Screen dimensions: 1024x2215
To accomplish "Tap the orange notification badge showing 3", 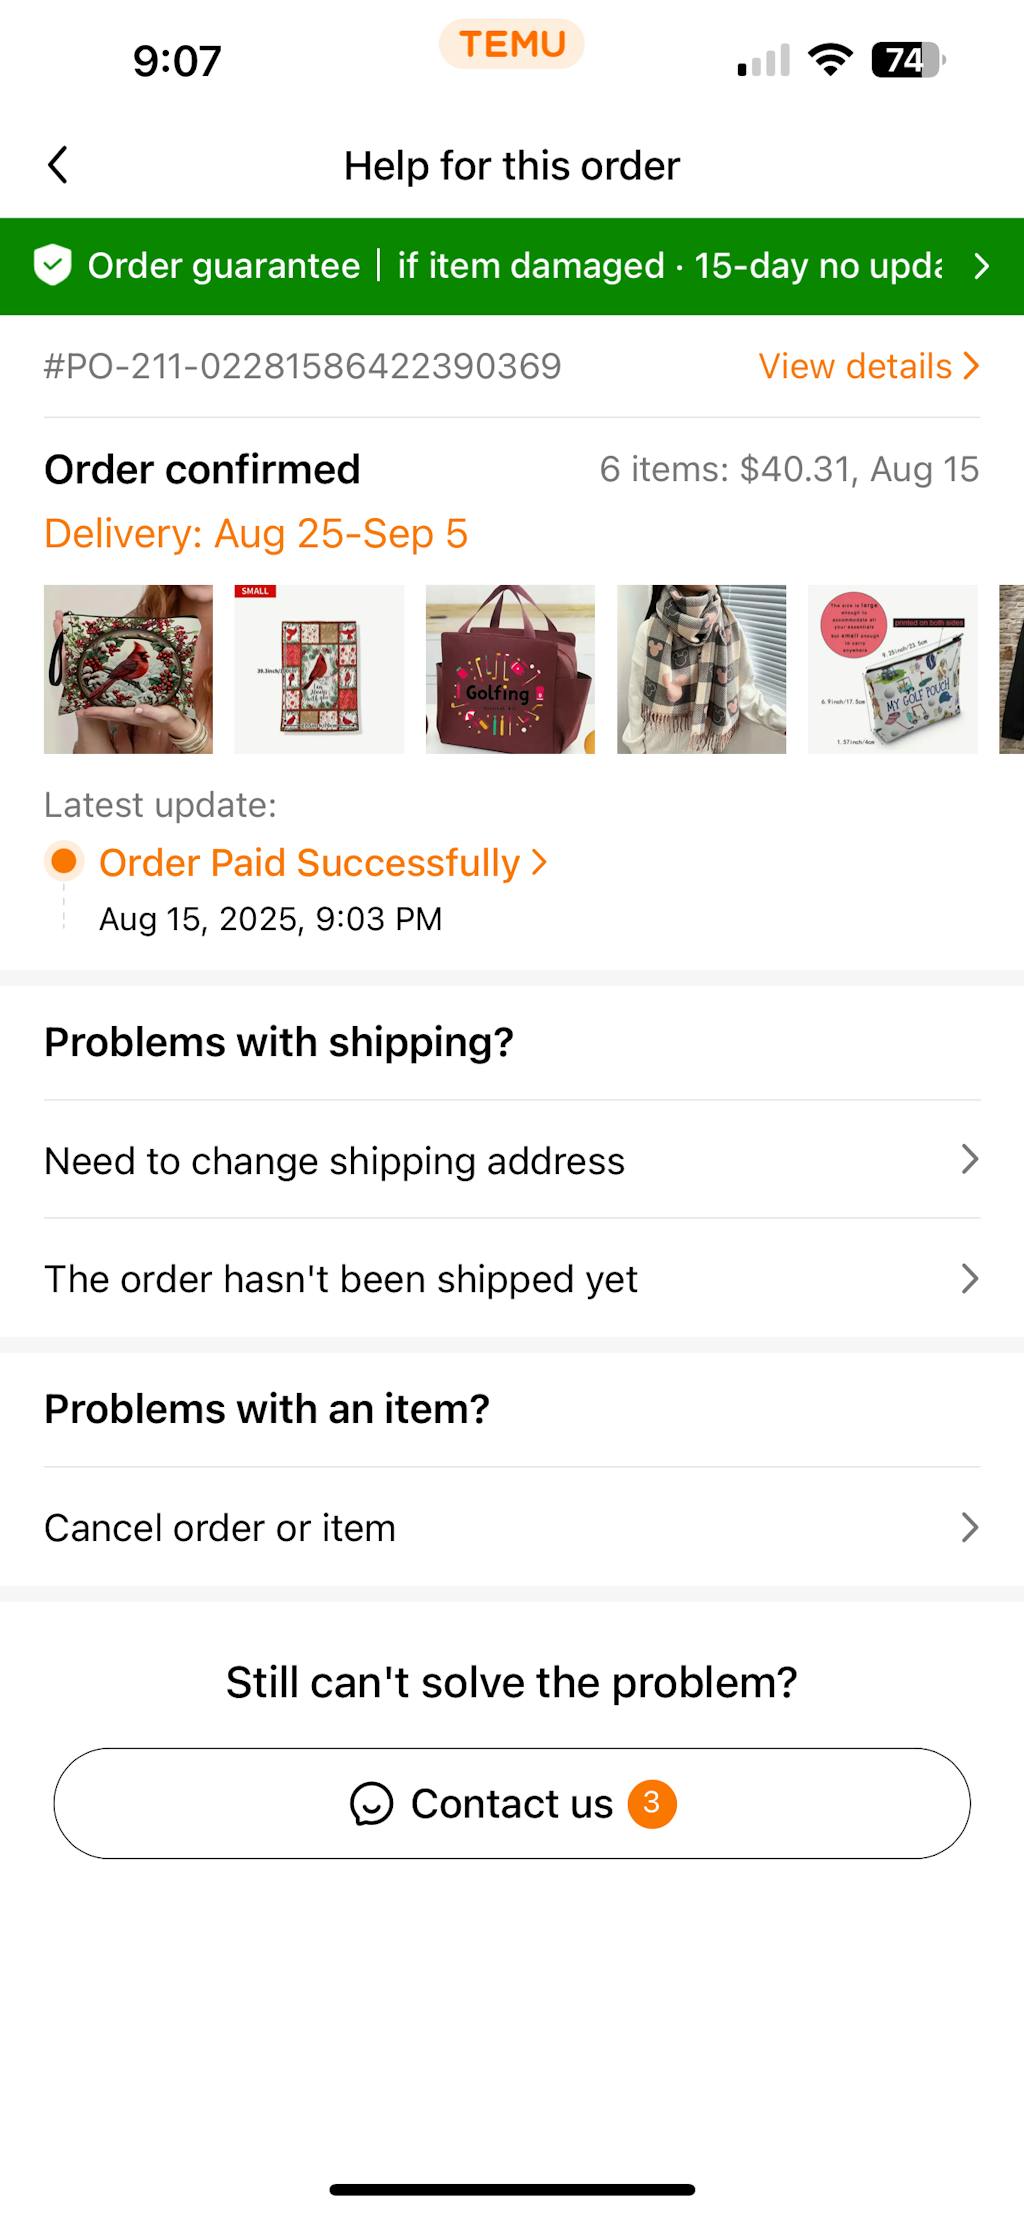I will point(652,1803).
